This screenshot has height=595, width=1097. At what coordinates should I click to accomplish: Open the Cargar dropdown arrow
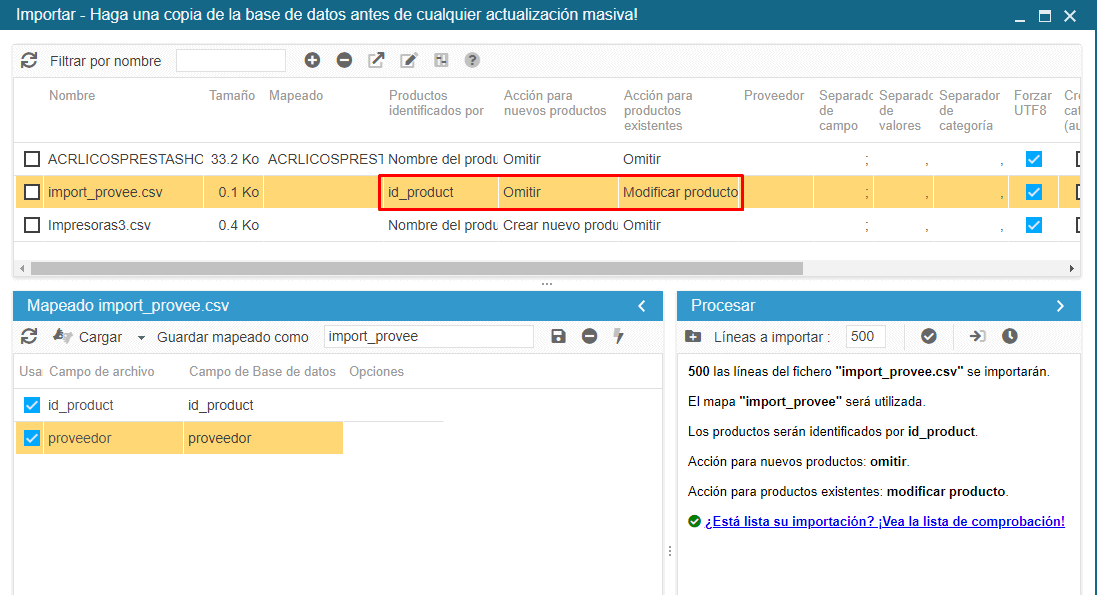[141, 337]
